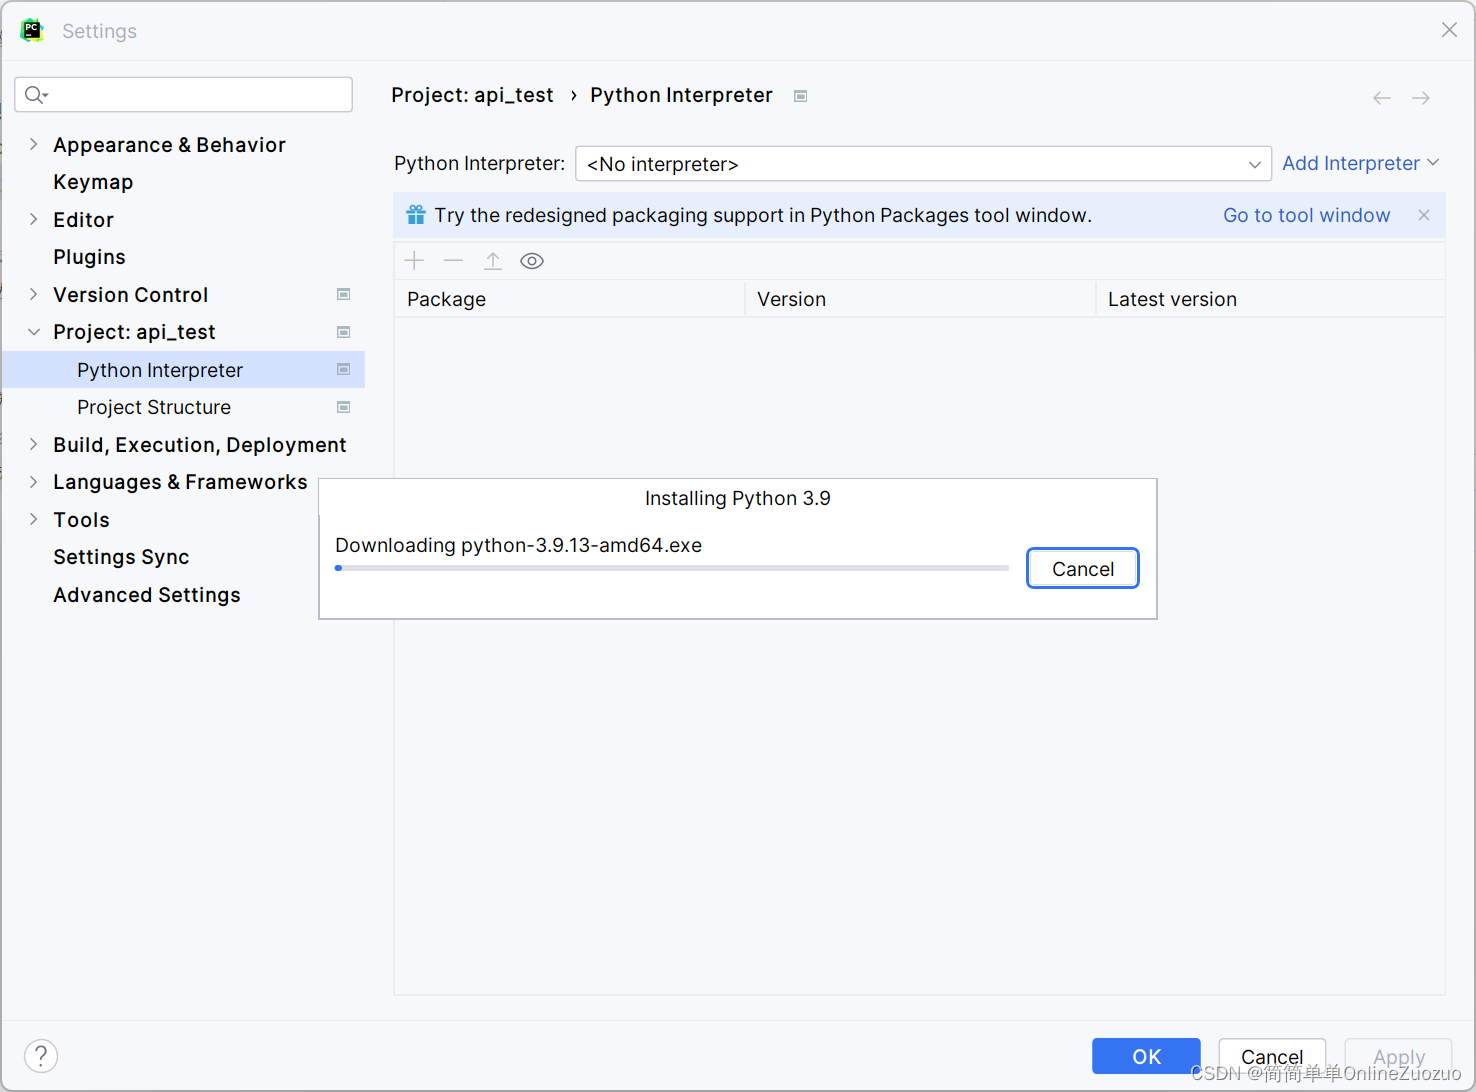Remove package with the minus icon
1476x1092 pixels.
point(453,261)
